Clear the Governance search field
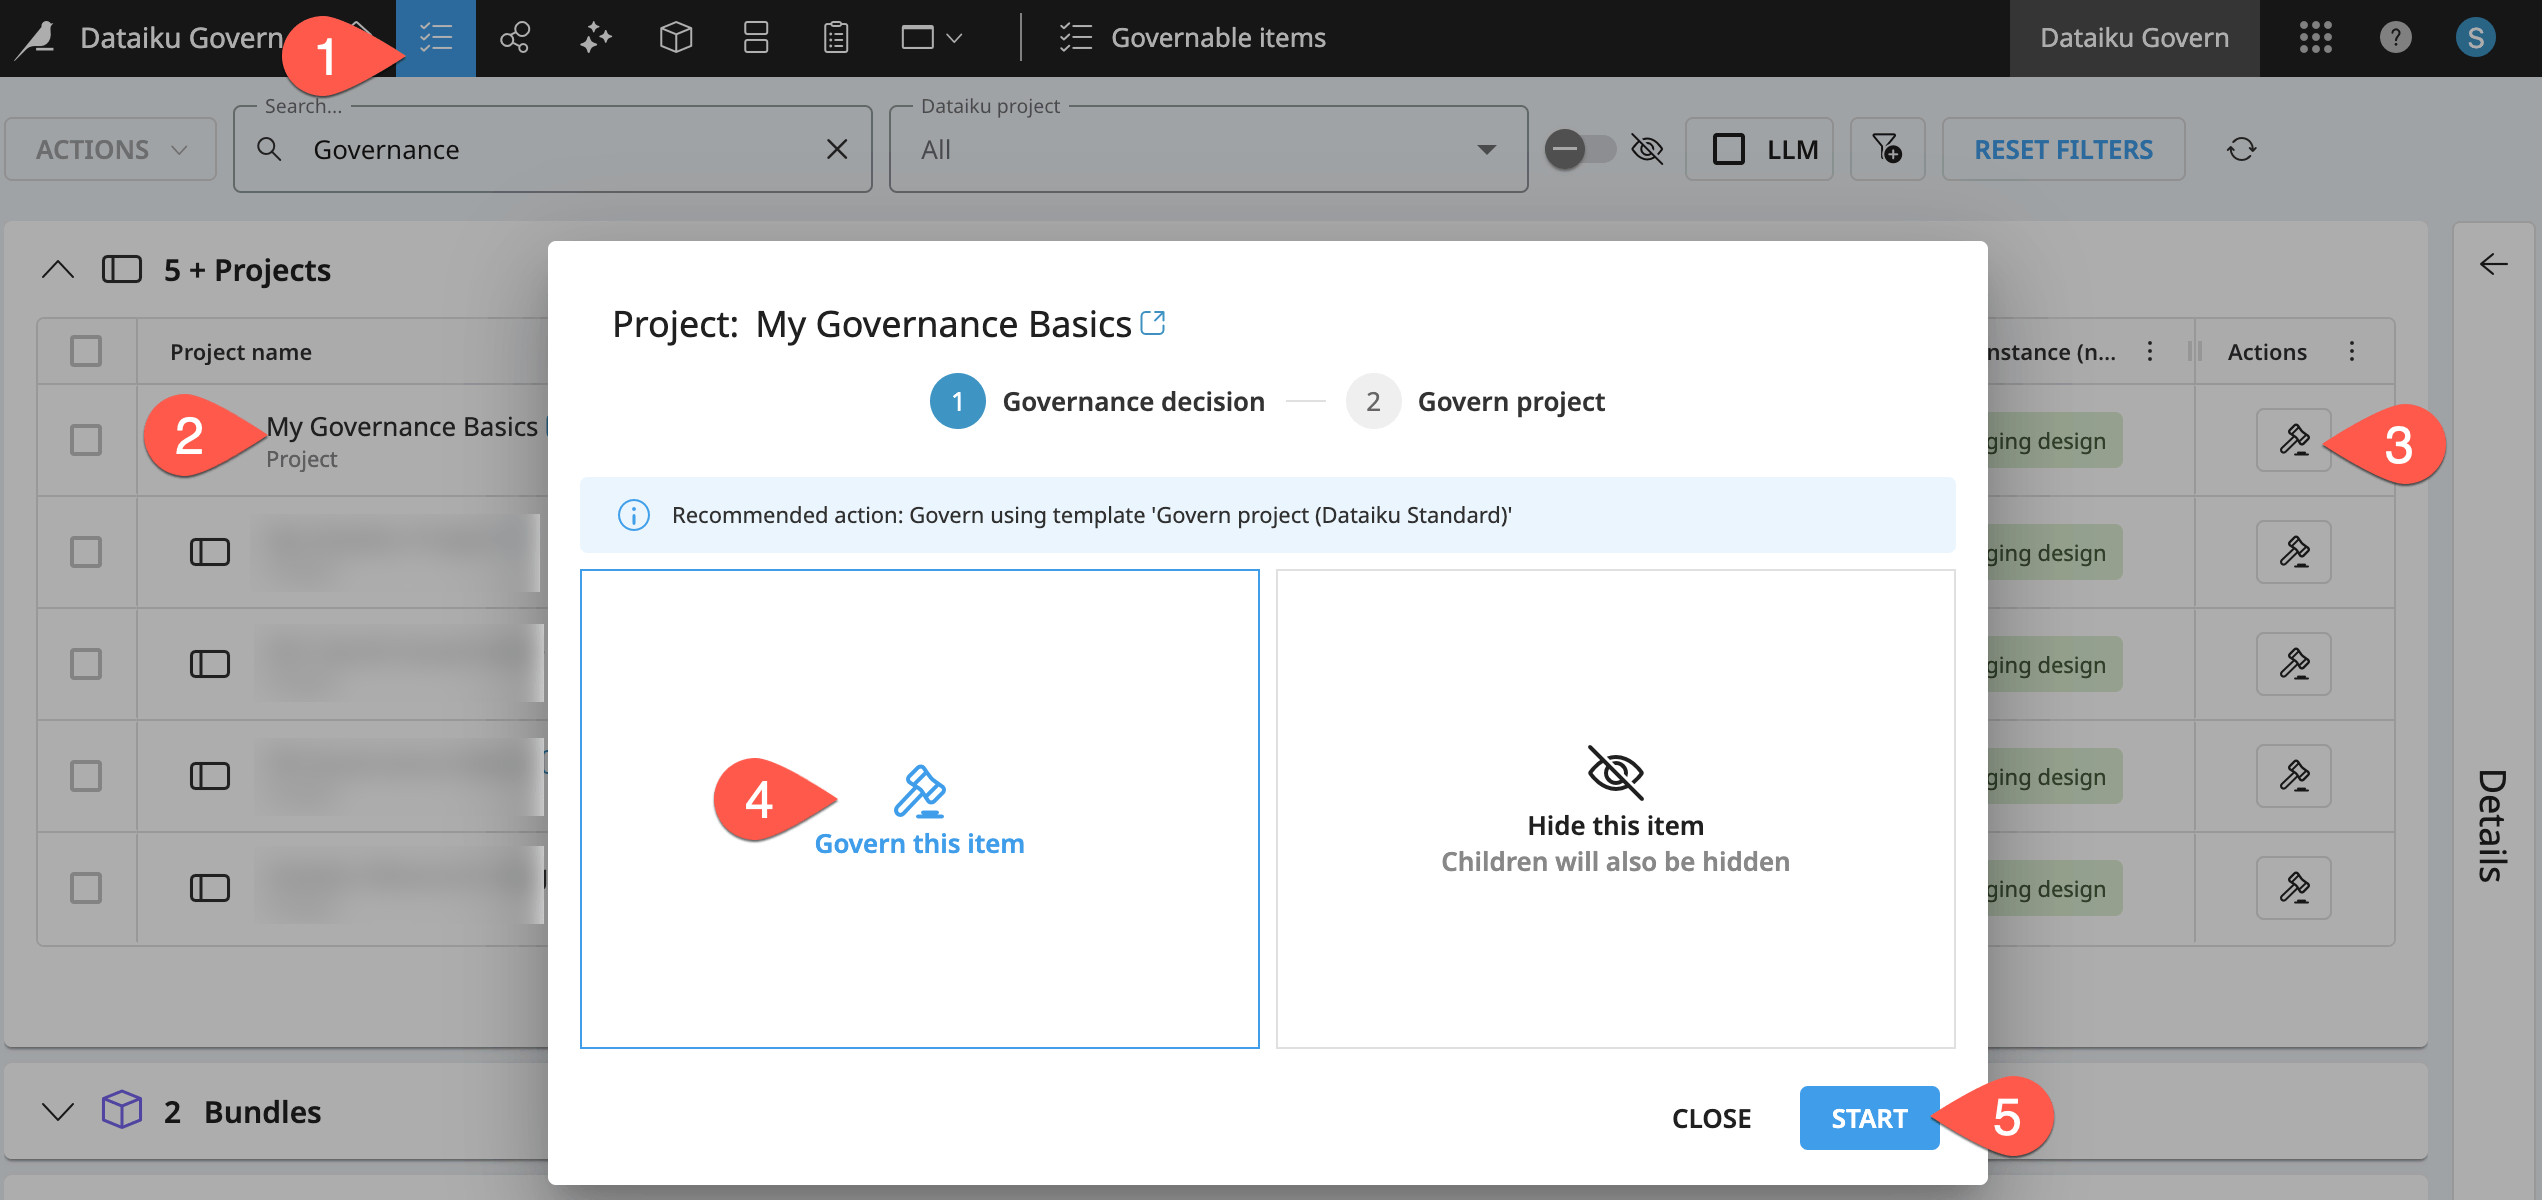Screen dimensions: 2542x1200 837,149
